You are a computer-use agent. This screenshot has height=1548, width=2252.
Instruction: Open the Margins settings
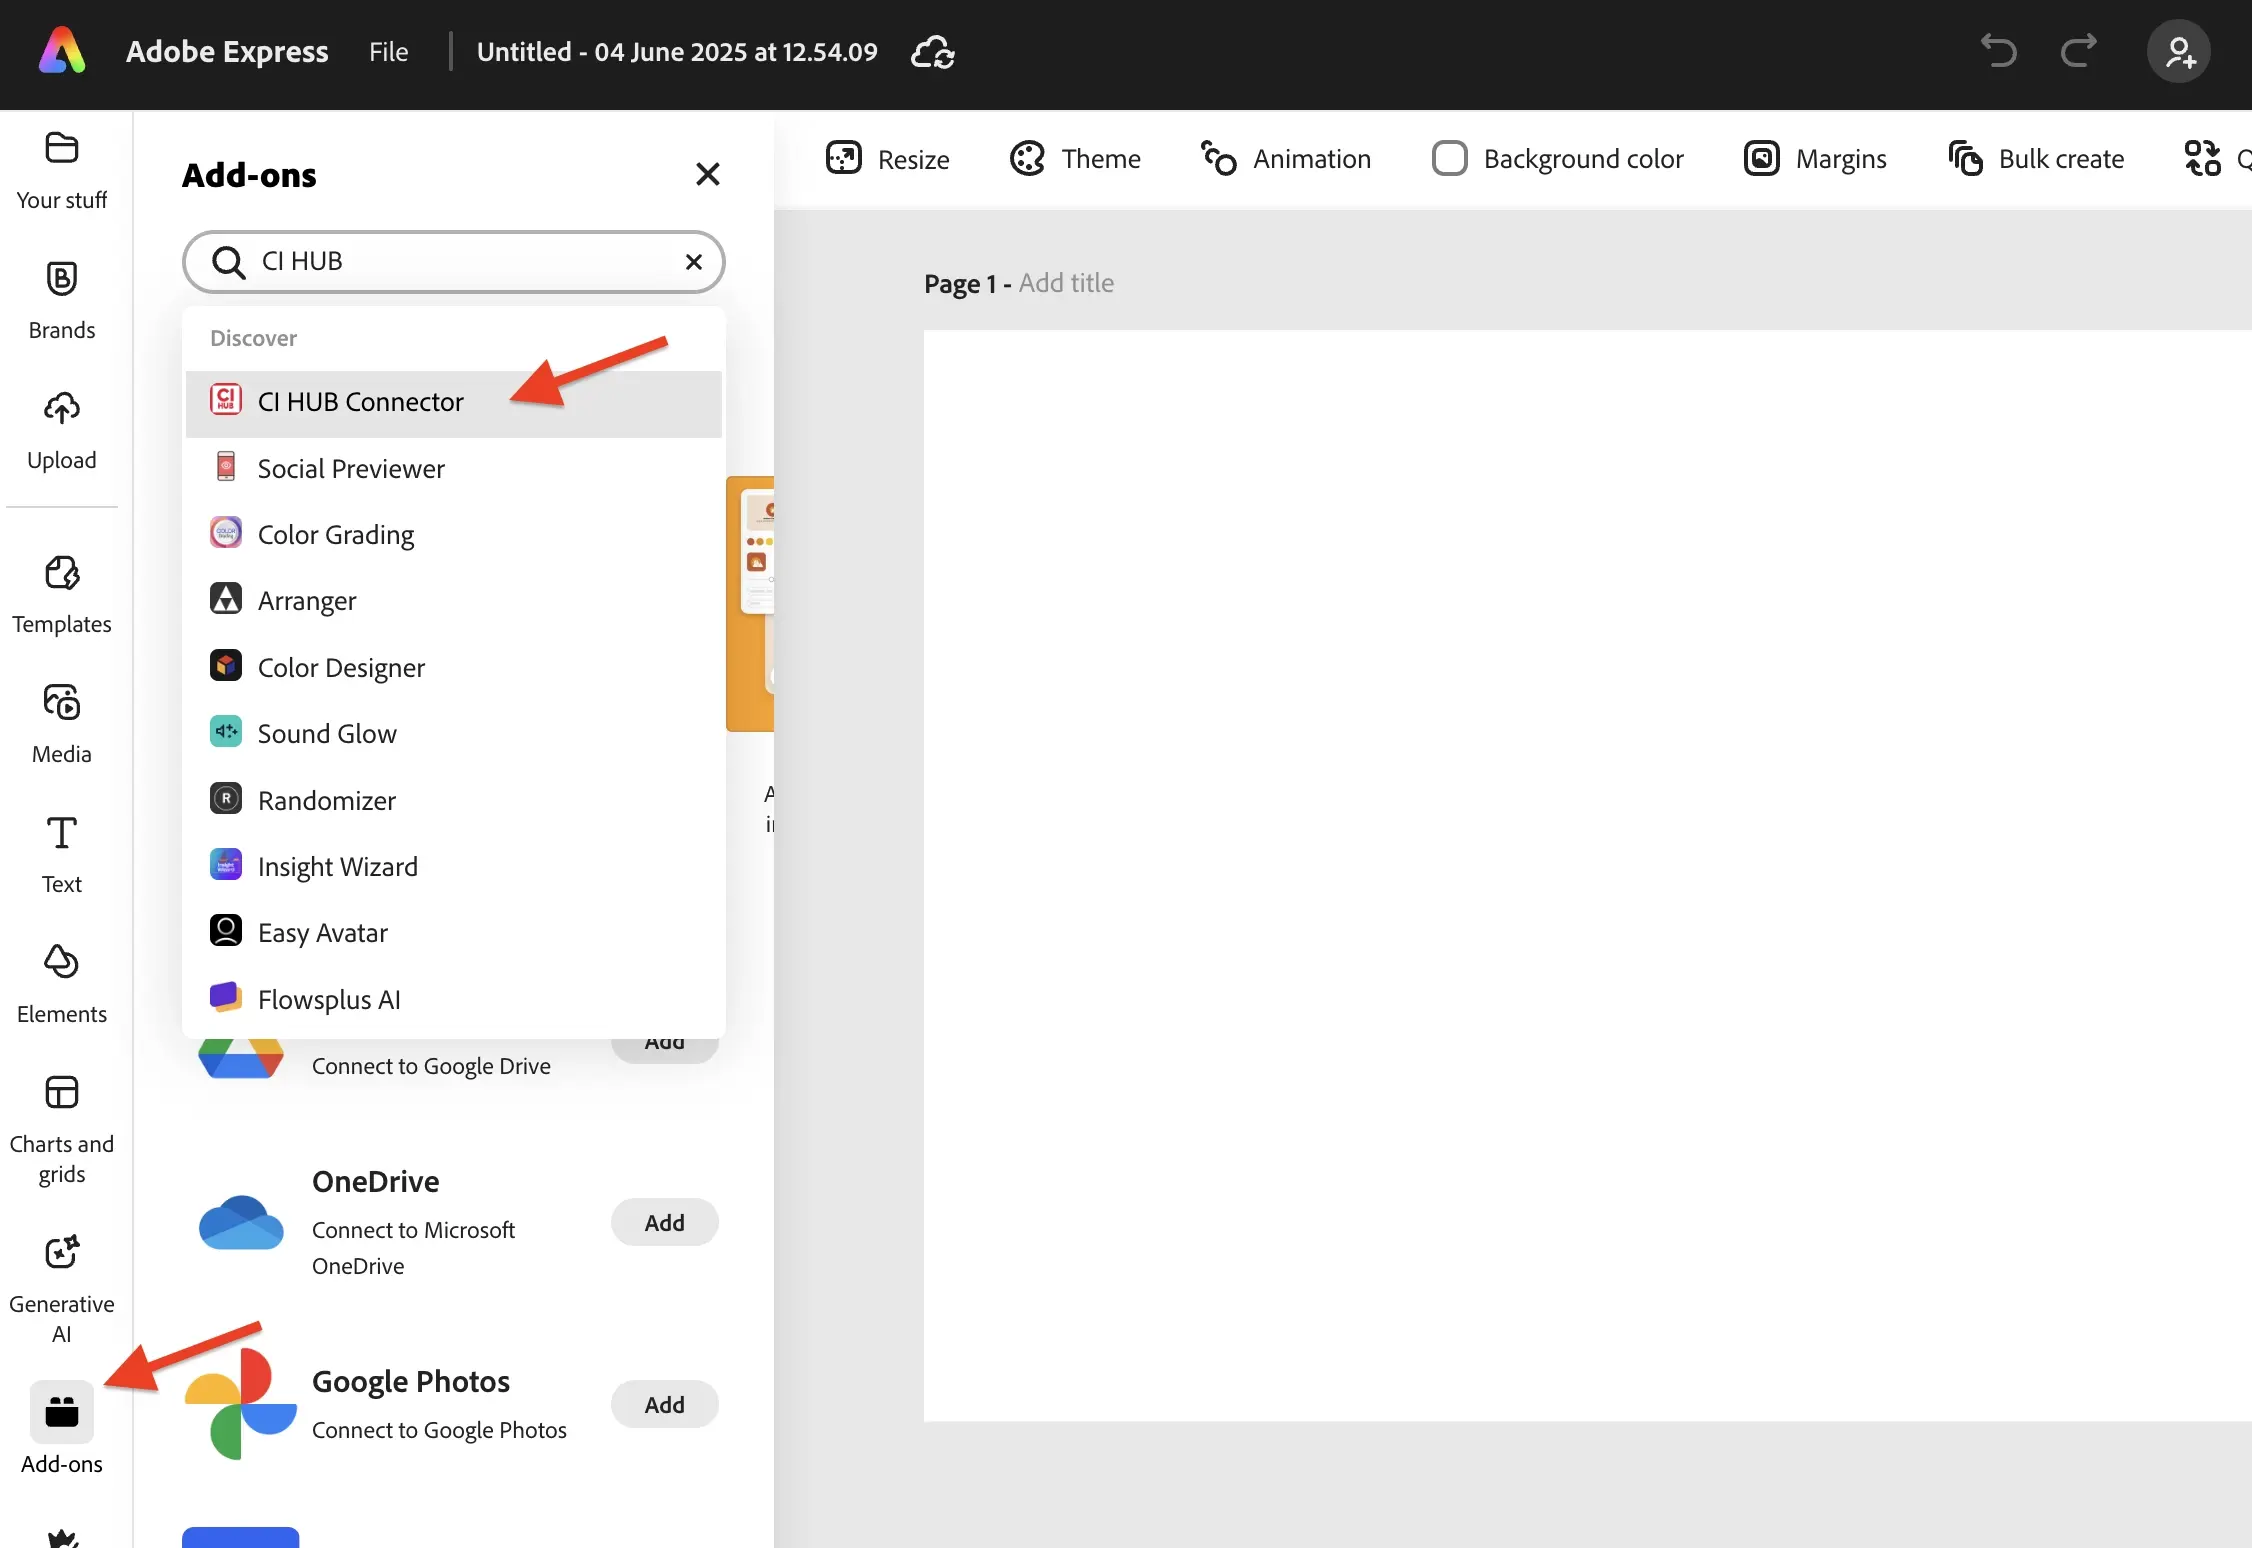tap(1815, 158)
